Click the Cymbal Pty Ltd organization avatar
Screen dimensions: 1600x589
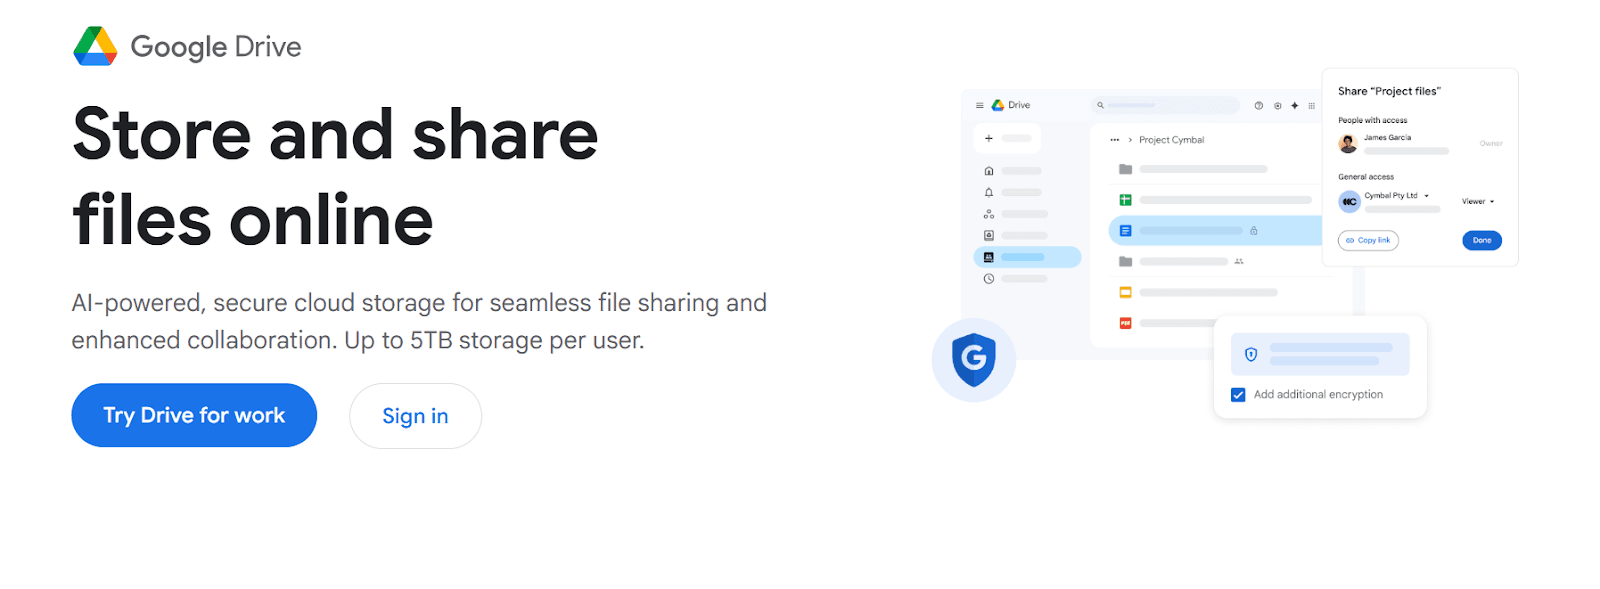(1349, 201)
